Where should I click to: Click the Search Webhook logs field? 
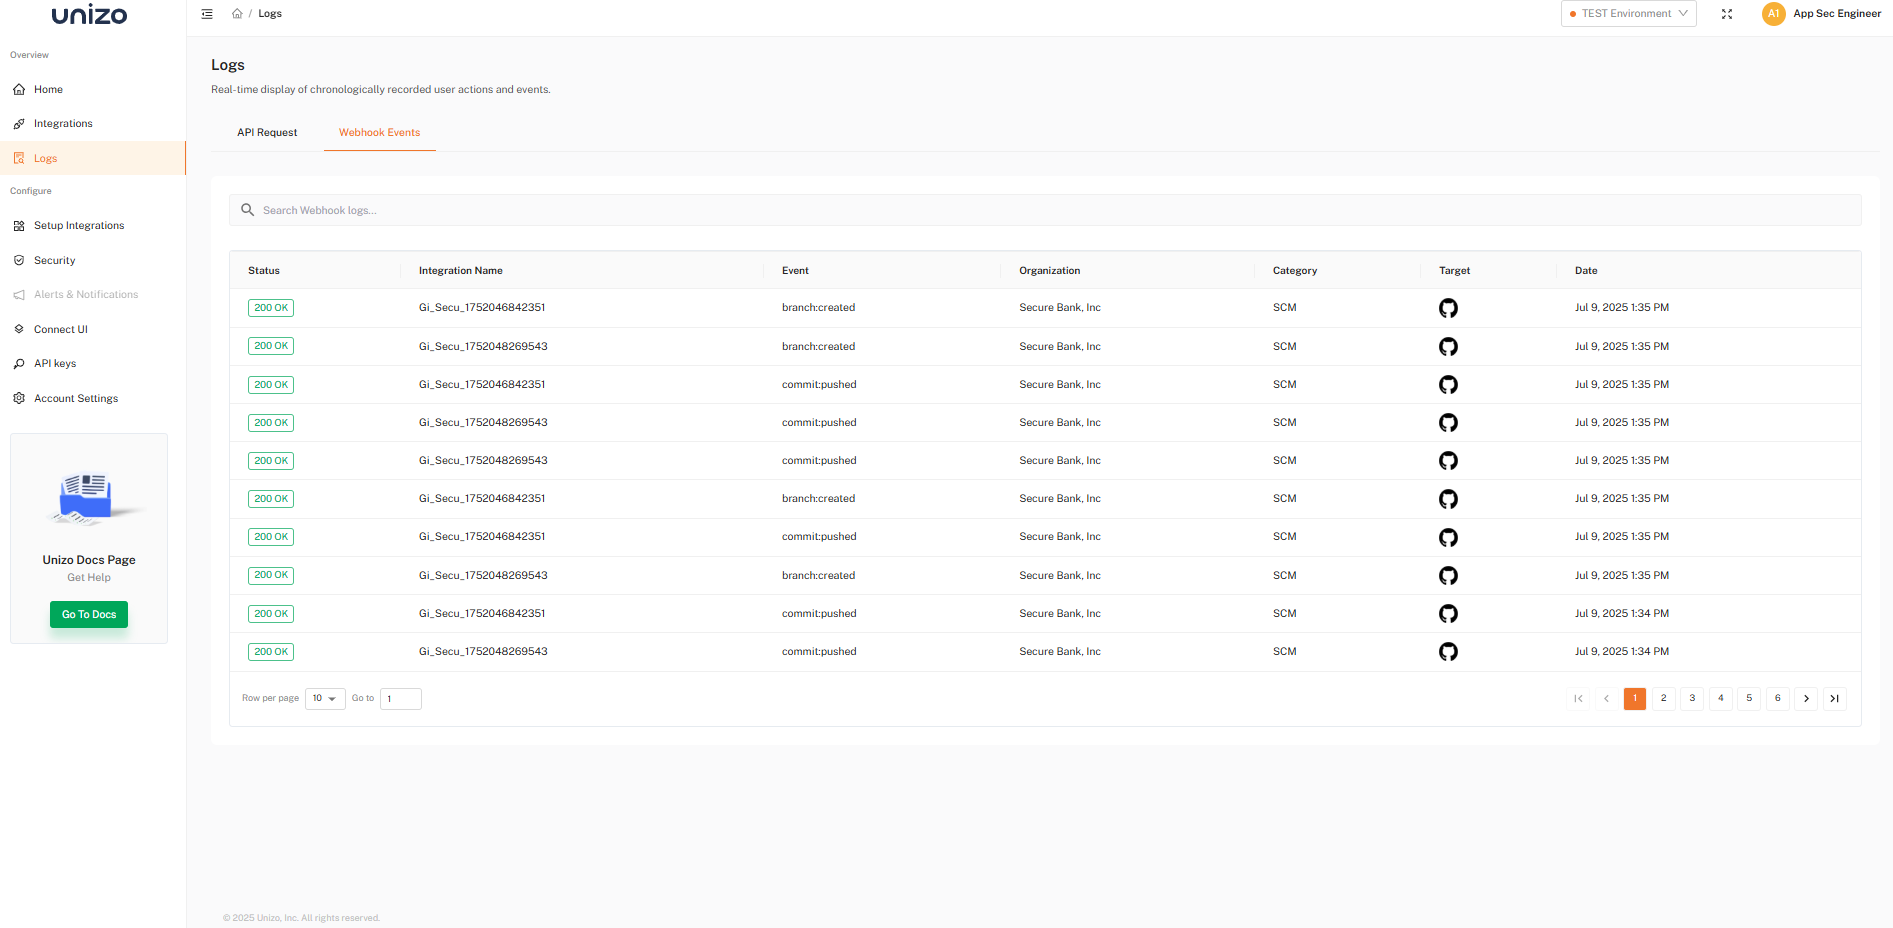point(1045,210)
